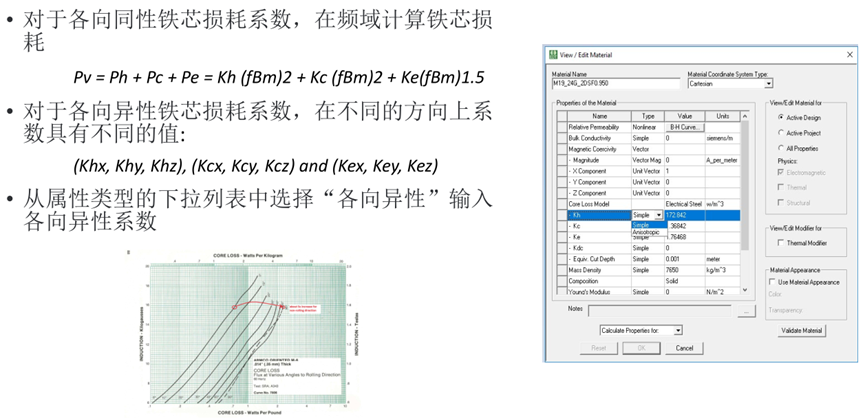Open Calculate Properties for dropdown
The width and height of the screenshot is (865, 419).
(x=679, y=330)
